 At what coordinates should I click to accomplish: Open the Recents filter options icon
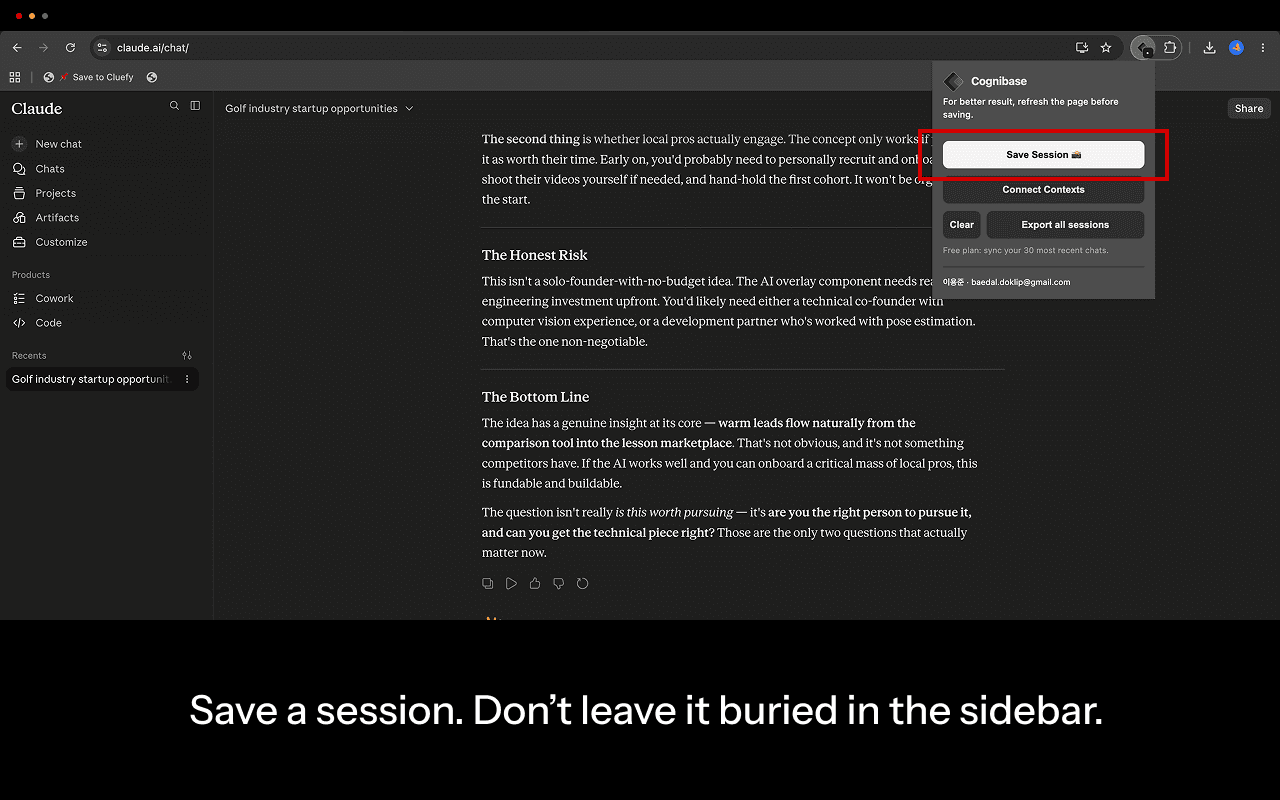click(x=187, y=355)
